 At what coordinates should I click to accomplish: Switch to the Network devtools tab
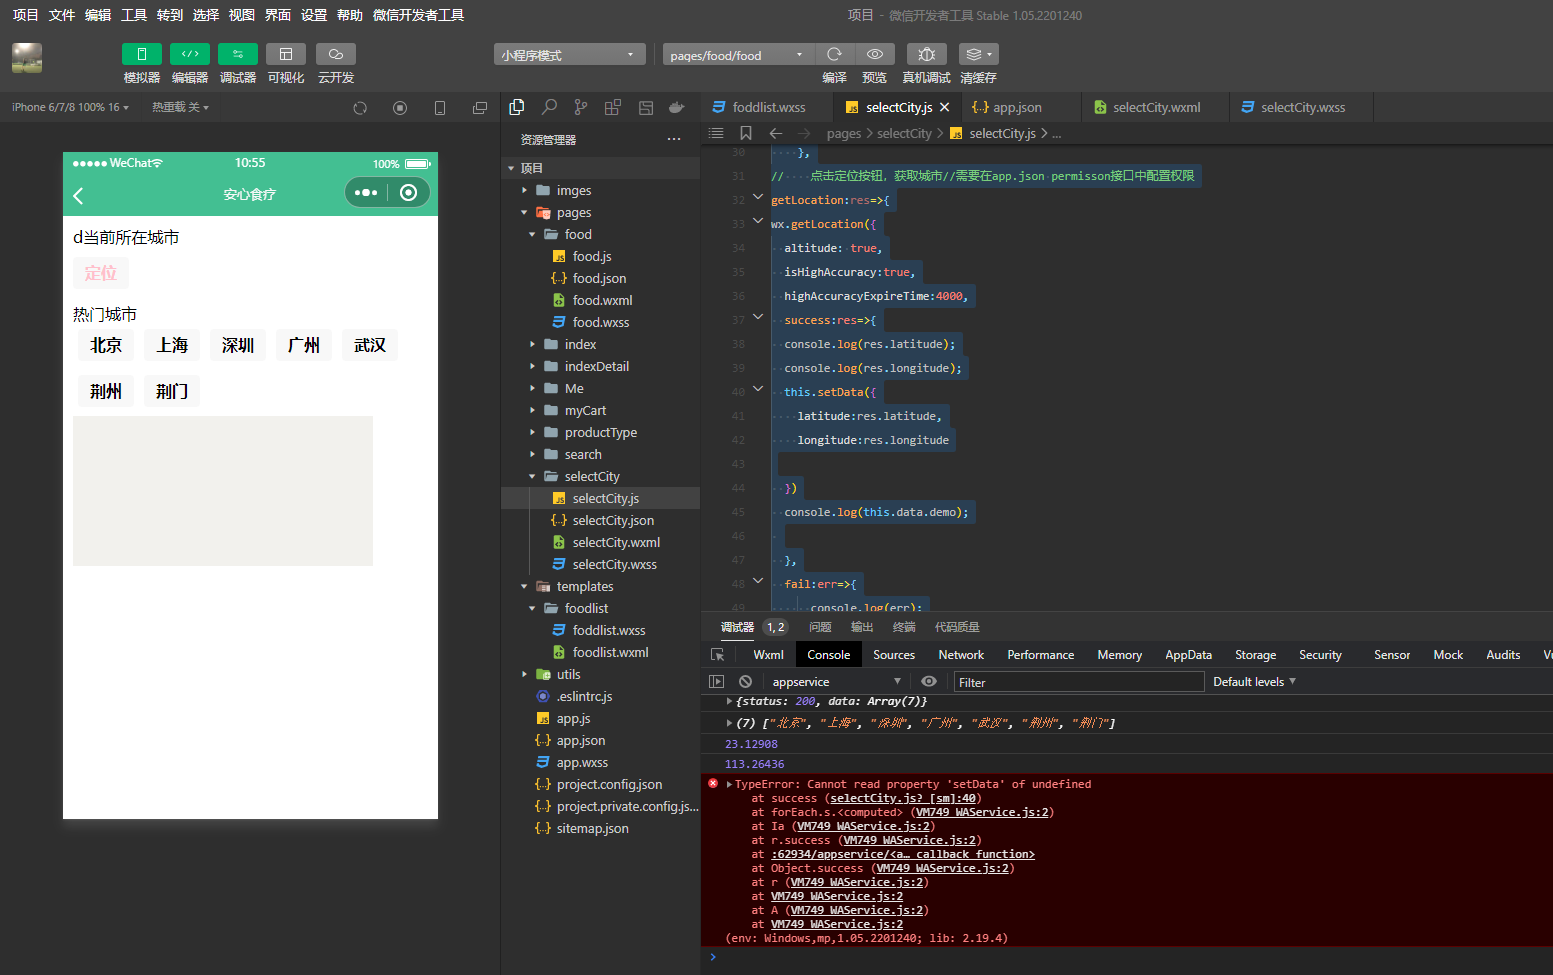pos(961,655)
